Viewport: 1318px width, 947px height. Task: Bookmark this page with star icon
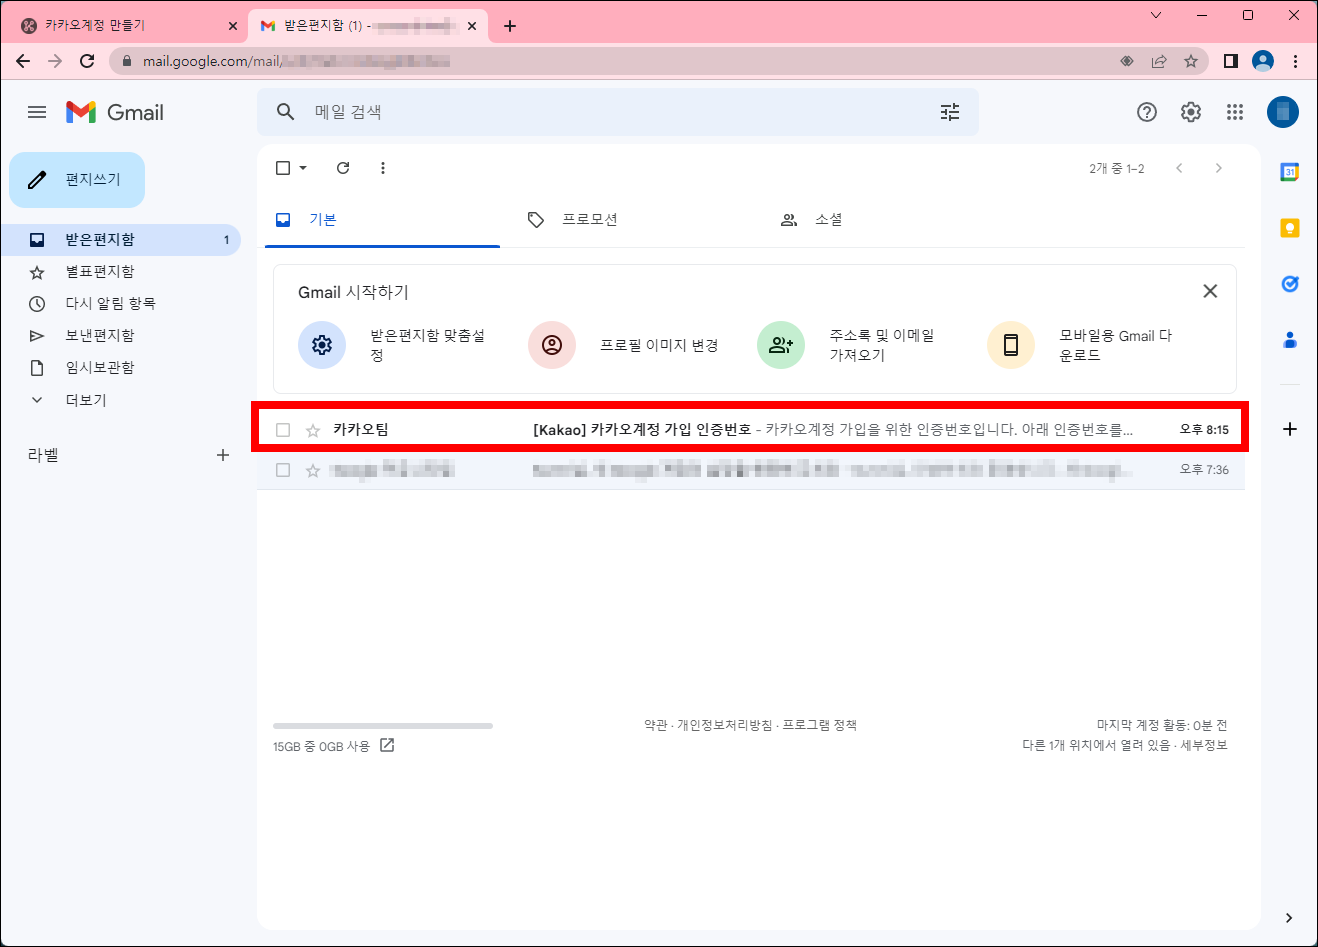[x=1191, y=61]
